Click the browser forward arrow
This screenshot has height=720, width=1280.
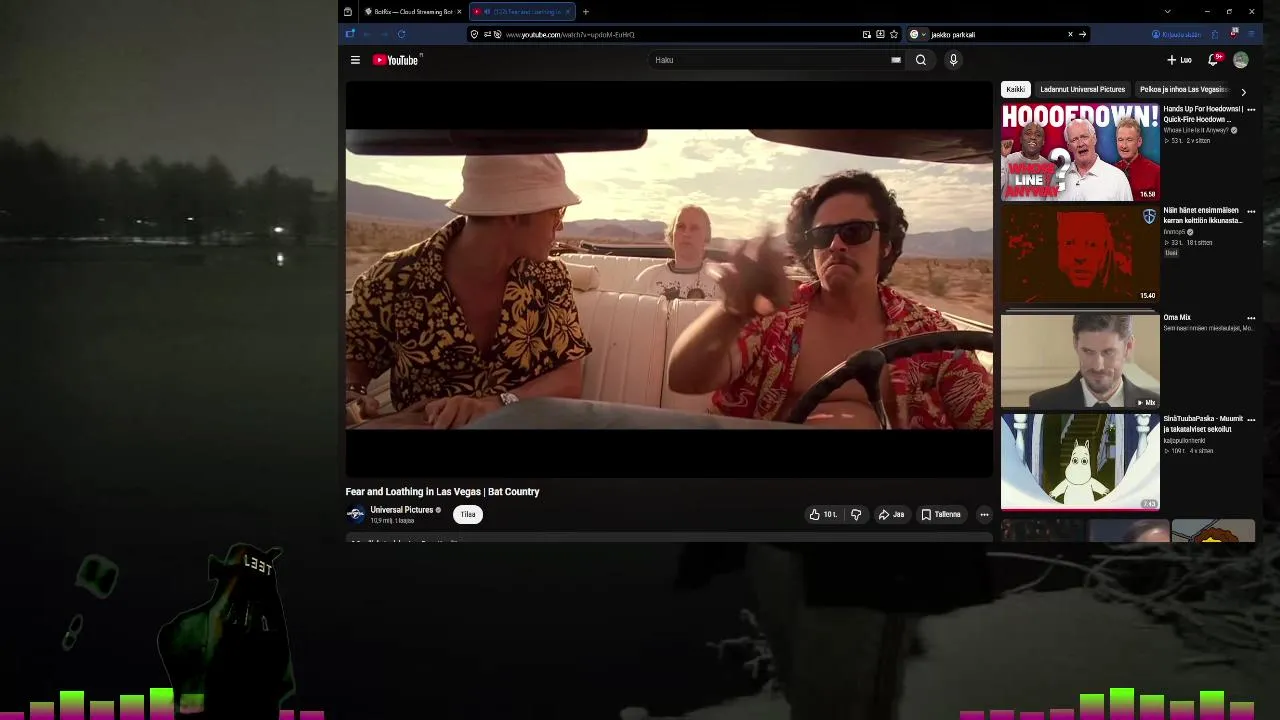coord(384,34)
